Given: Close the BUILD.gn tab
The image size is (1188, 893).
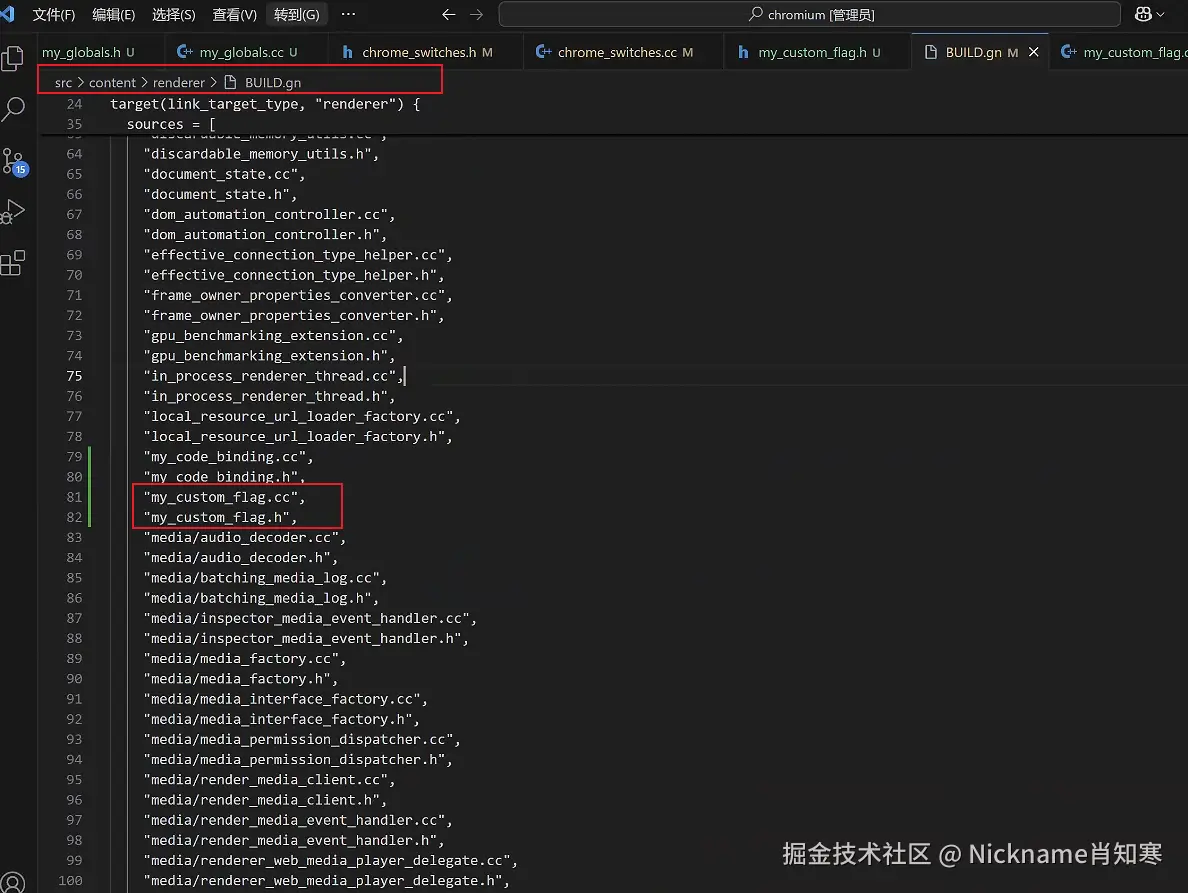Looking at the screenshot, I should pyautogui.click(x=1033, y=52).
